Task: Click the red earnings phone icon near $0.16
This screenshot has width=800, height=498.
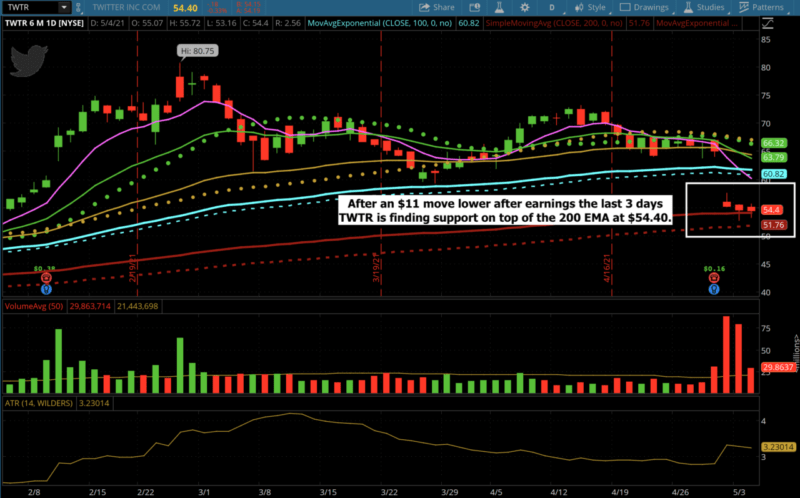Action: coord(714,278)
